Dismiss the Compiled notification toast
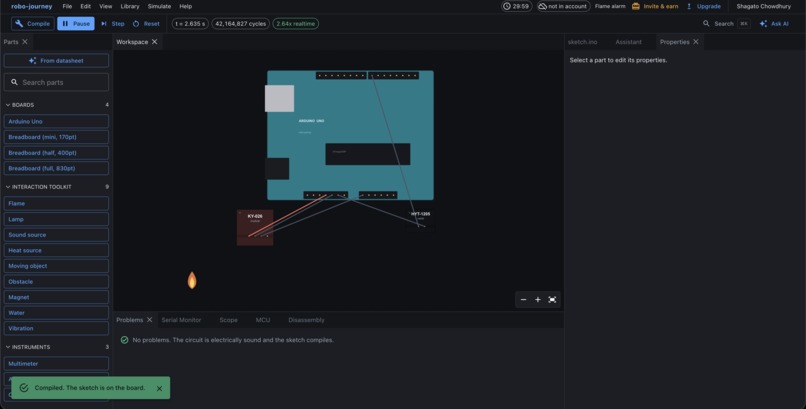The height and width of the screenshot is (409, 806). click(159, 388)
